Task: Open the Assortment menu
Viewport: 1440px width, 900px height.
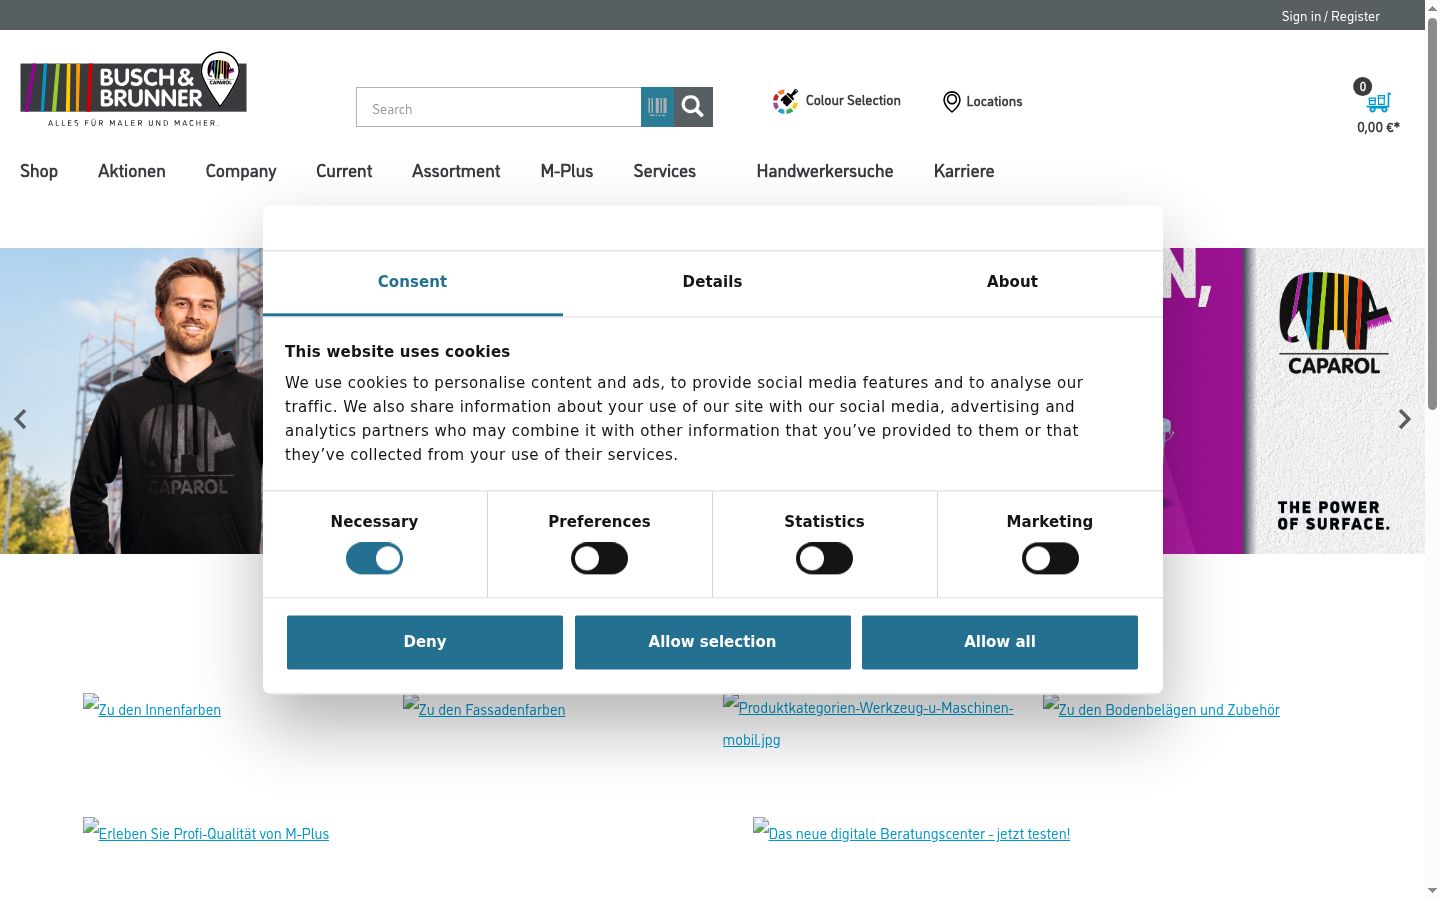Action: point(456,171)
